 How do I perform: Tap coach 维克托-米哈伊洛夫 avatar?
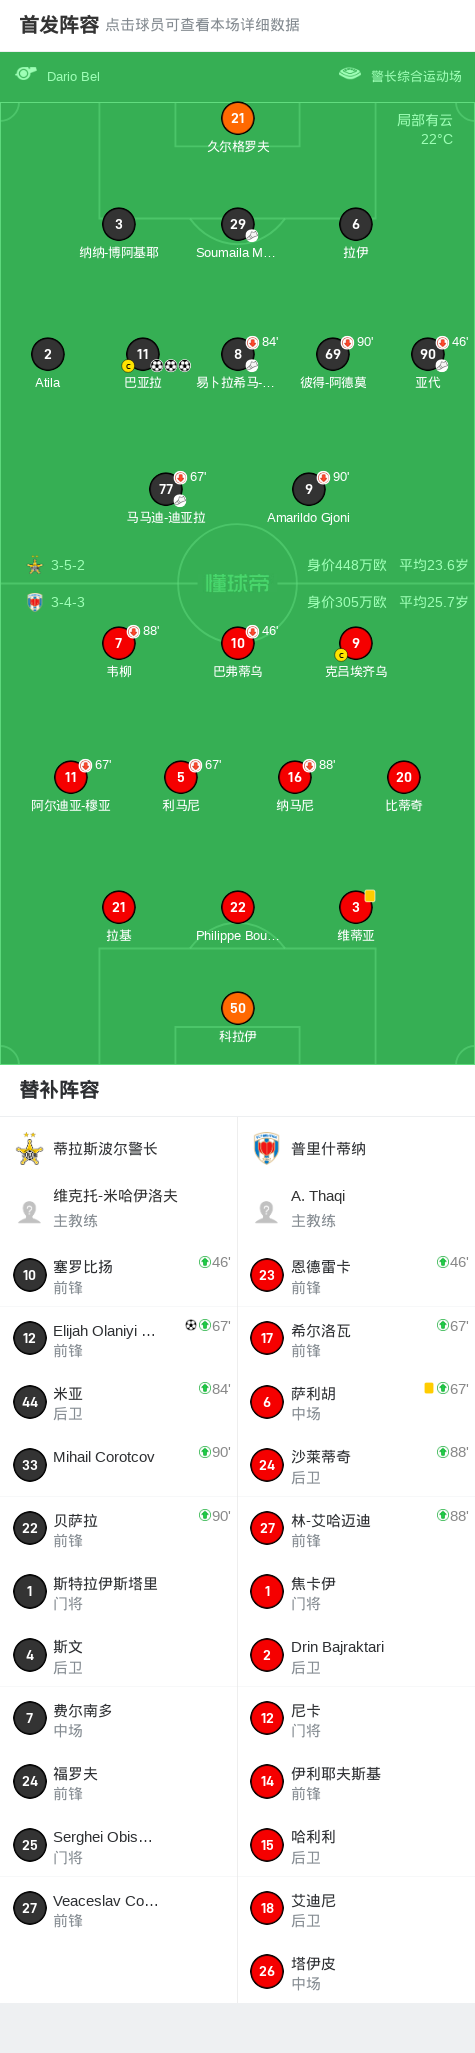30,1212
